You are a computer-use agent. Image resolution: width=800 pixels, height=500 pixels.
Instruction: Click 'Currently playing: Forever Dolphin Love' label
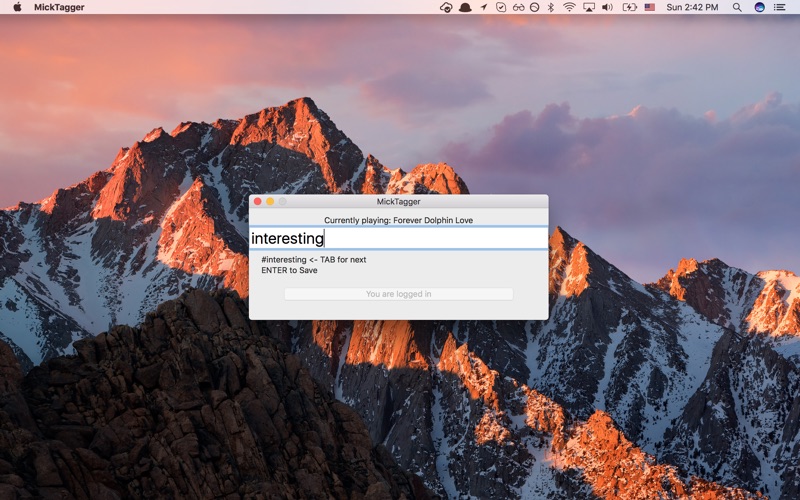click(x=398, y=220)
